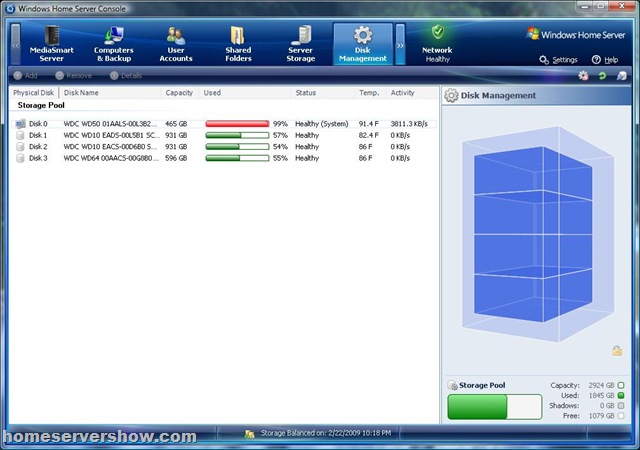Click the green Used legend swatch
Screen dimensions: 640x450
621,395
